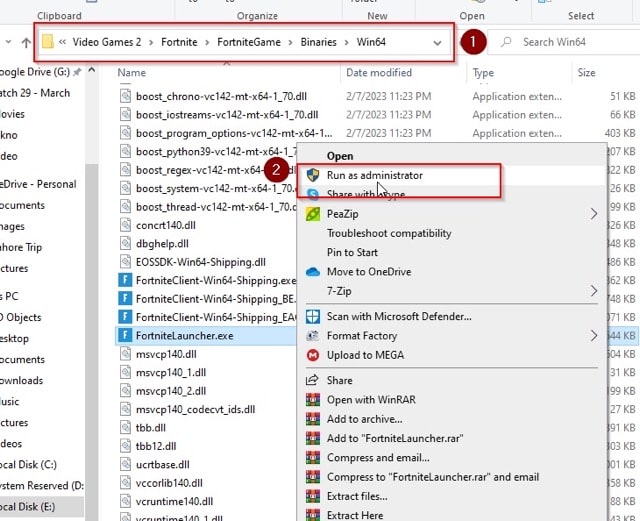Expand the Format Factory submenu arrow
Image resolution: width=640 pixels, height=521 pixels.
[x=593, y=336]
